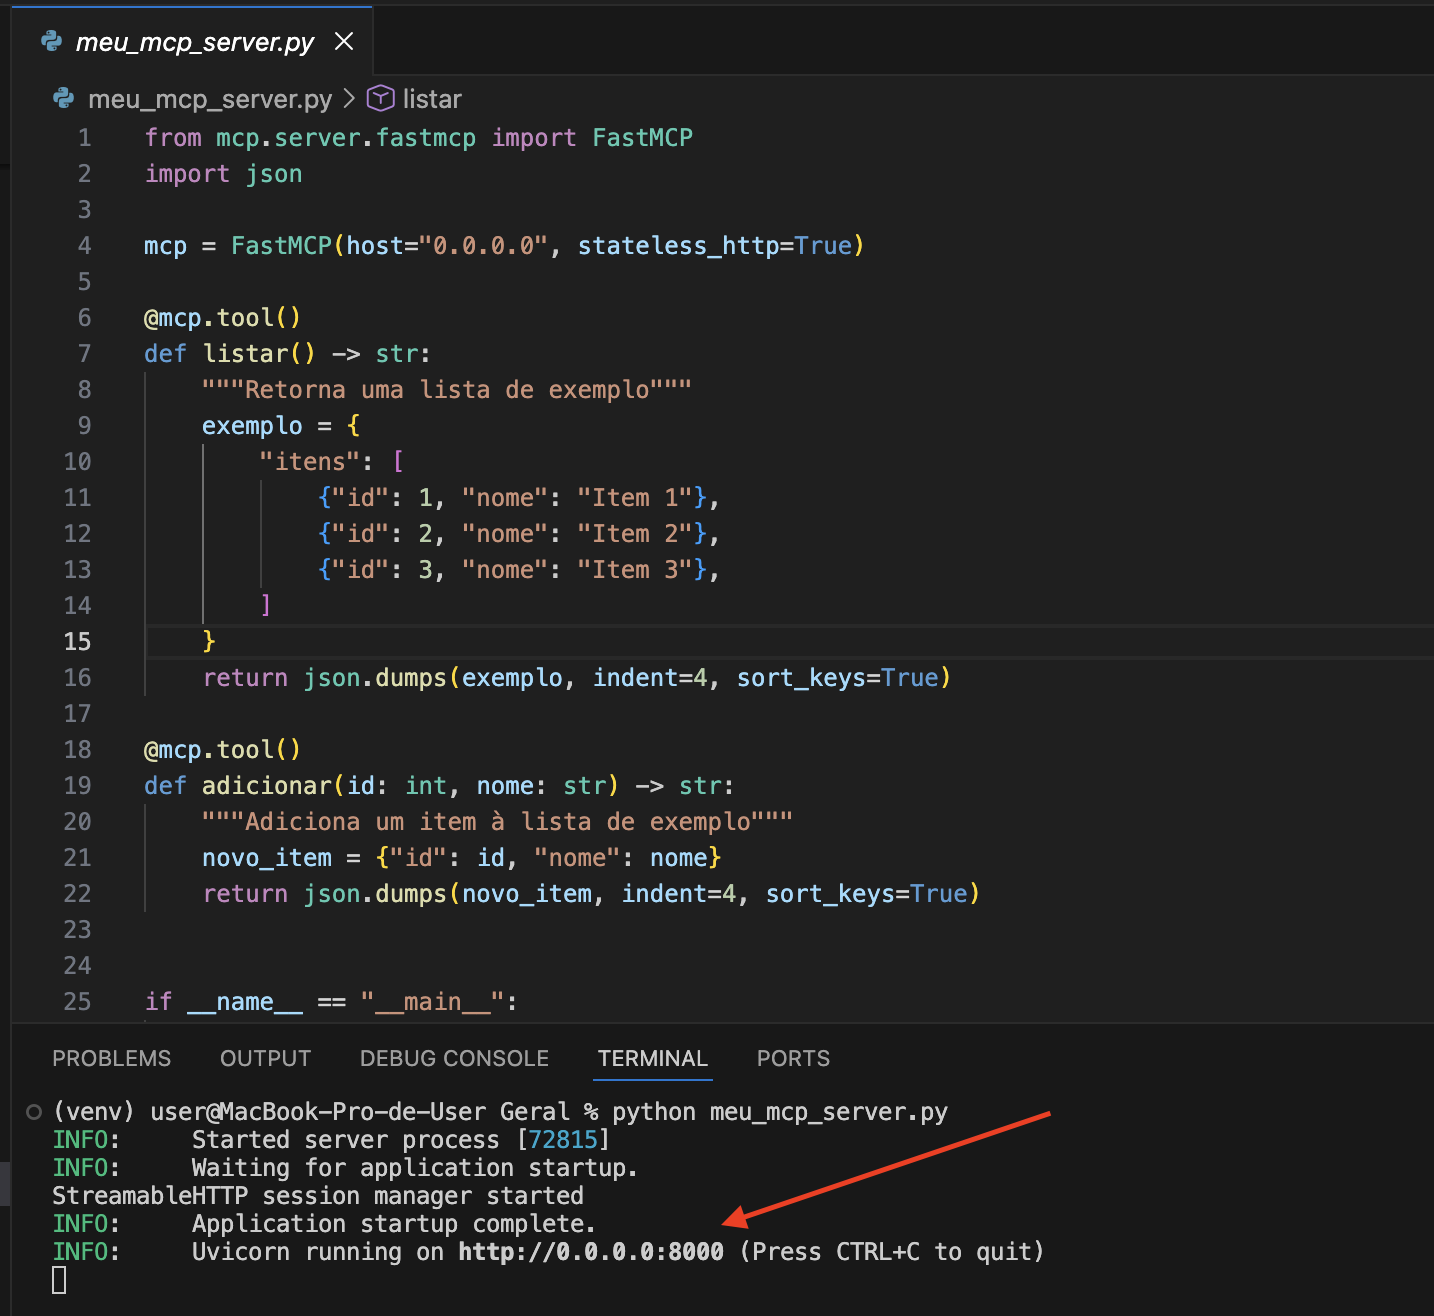Click the 'adicionar' function name

pyautogui.click(x=267, y=786)
